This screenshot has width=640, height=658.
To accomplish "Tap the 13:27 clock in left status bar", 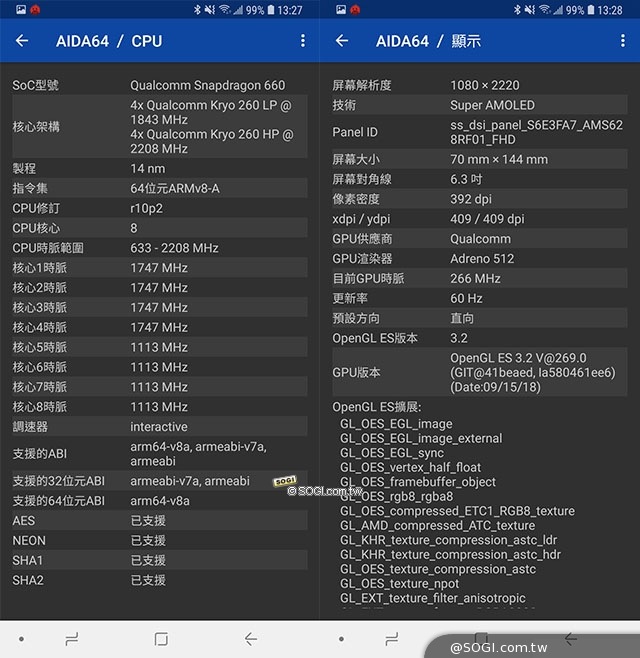I will [x=290, y=10].
